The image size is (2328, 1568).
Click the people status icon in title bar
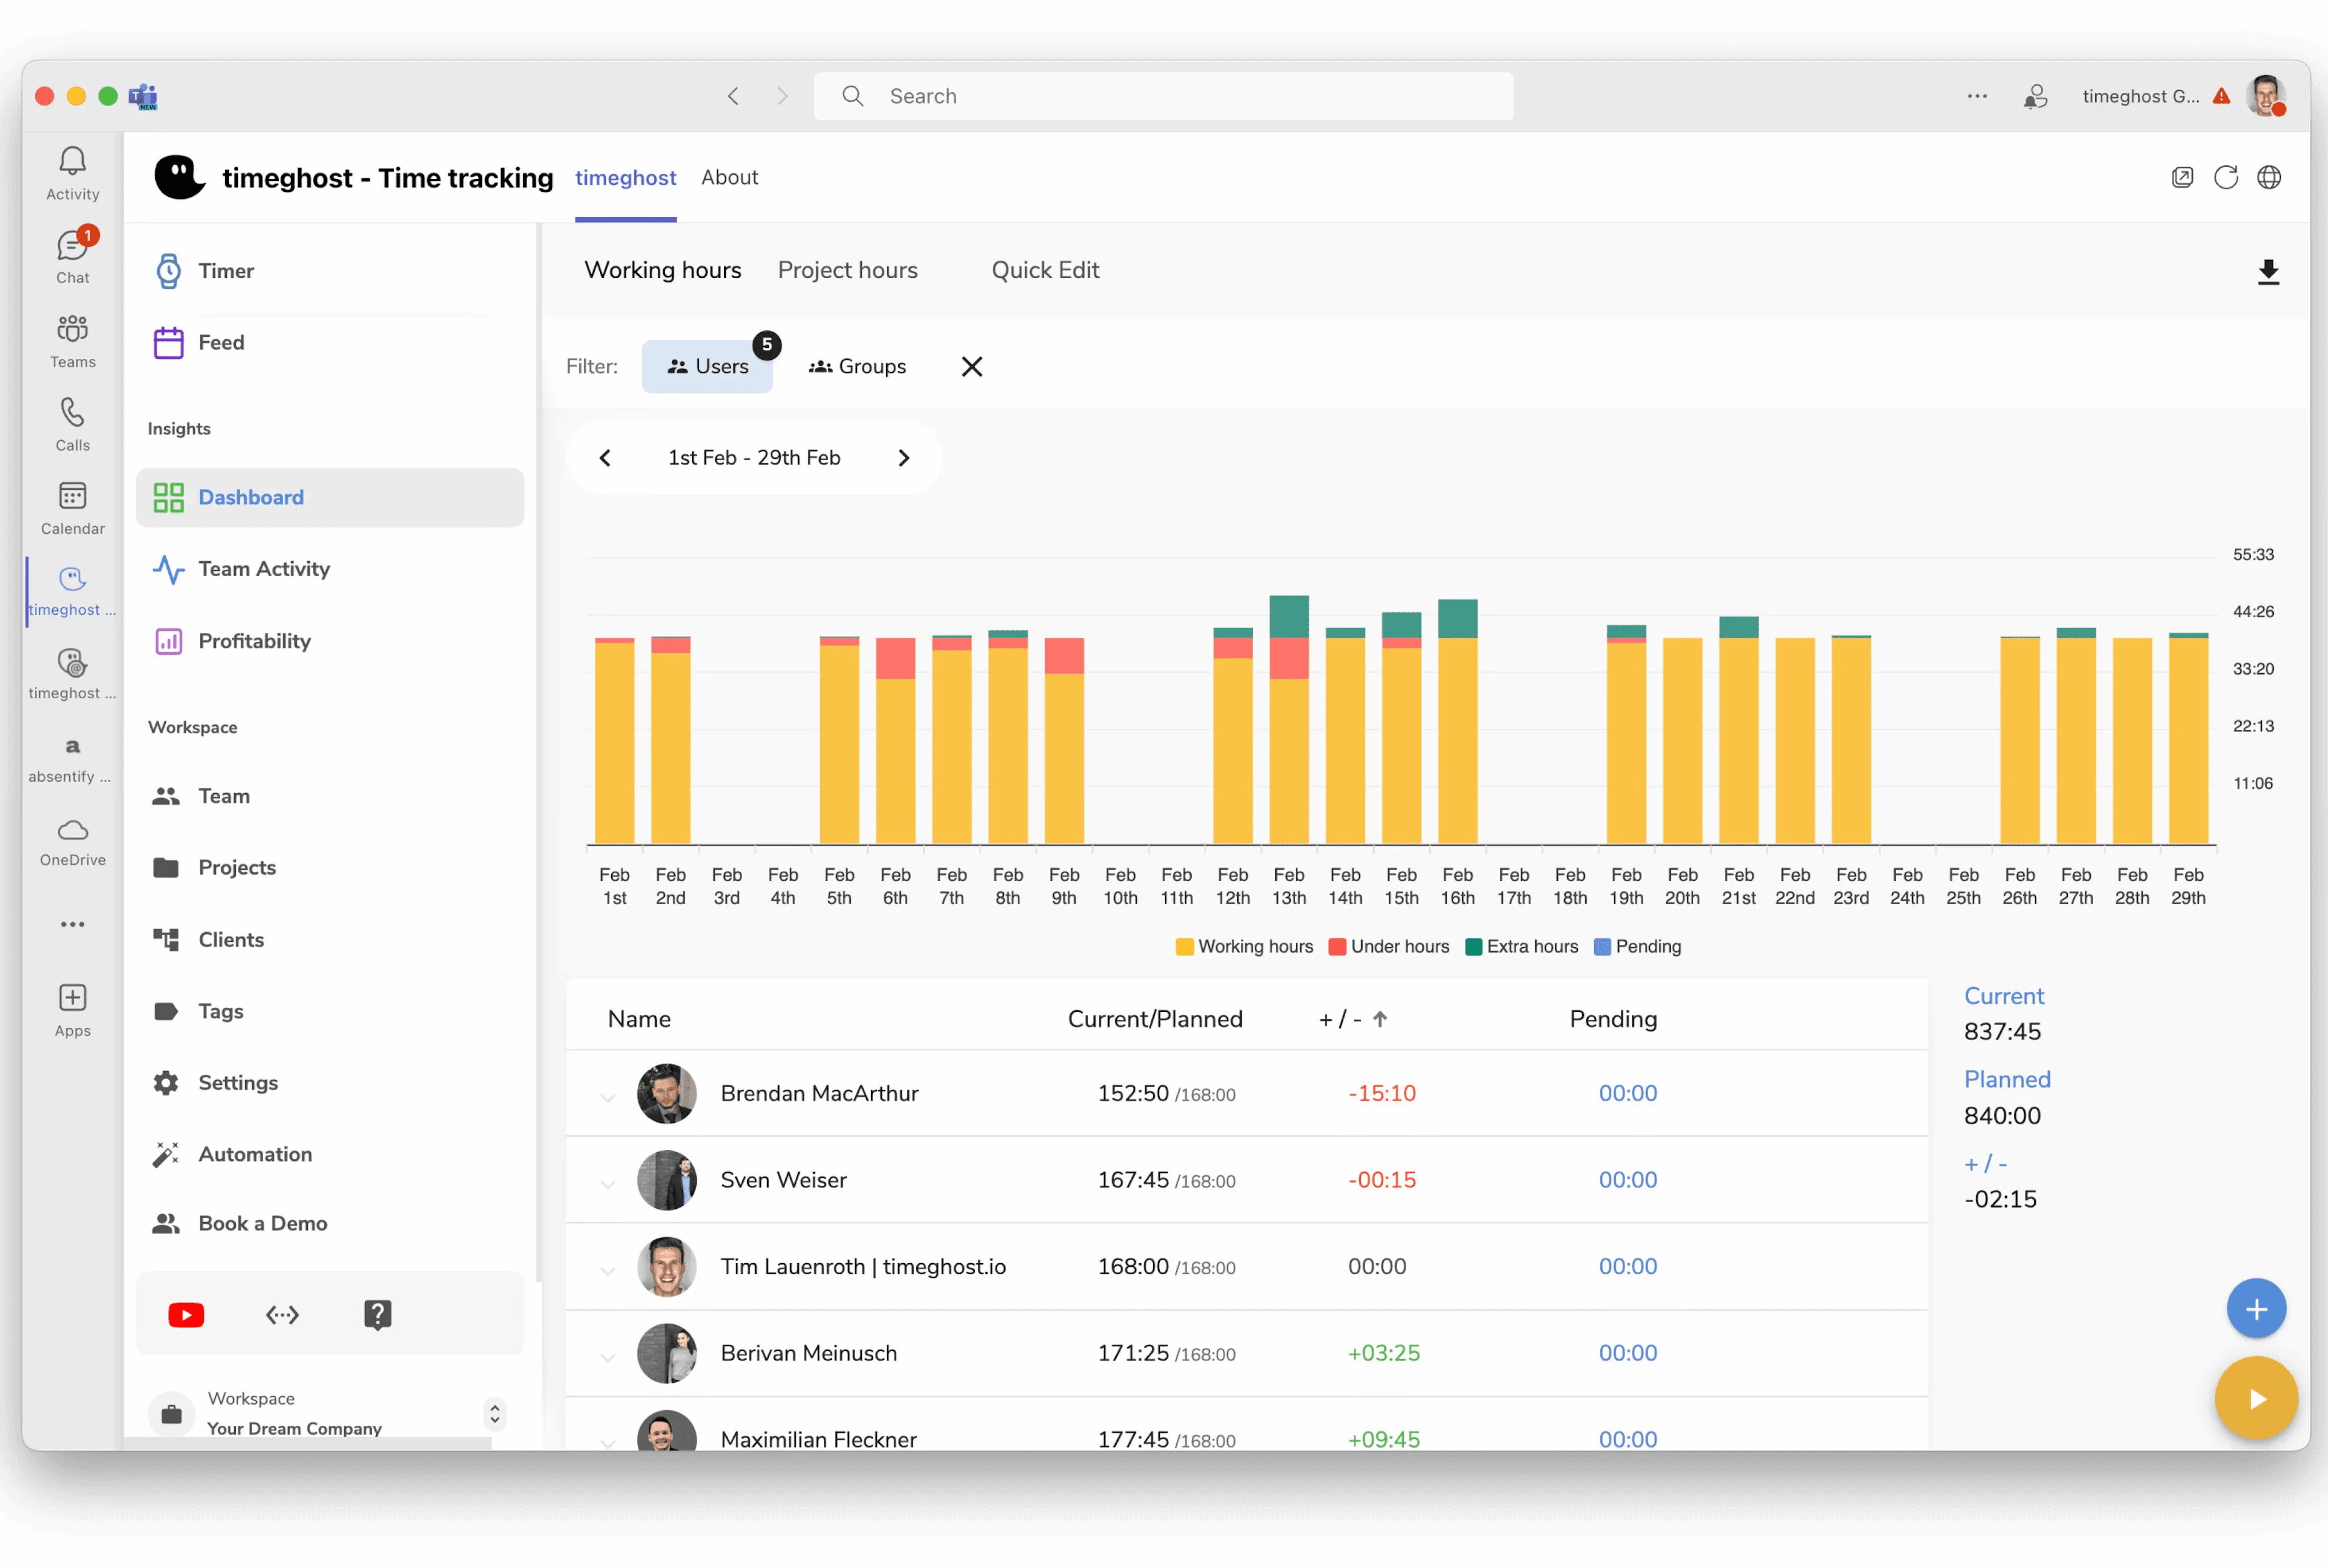pyautogui.click(x=2035, y=96)
